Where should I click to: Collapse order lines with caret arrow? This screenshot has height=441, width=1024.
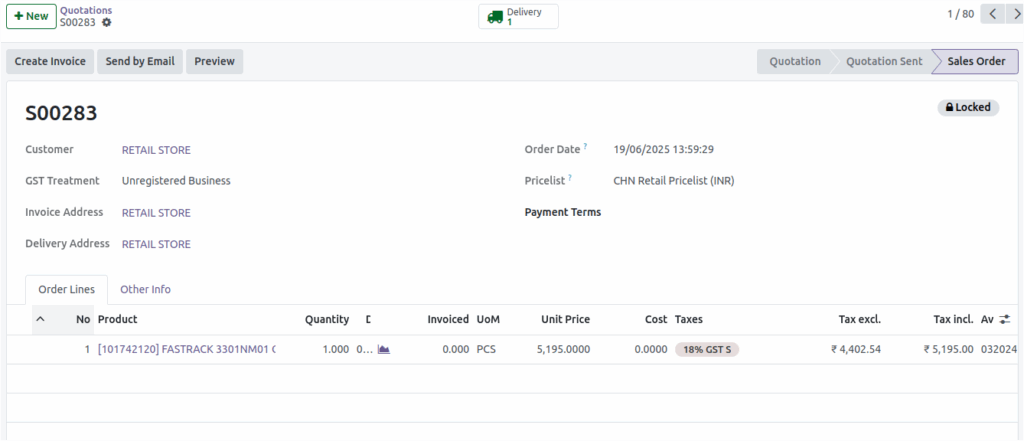[40, 319]
